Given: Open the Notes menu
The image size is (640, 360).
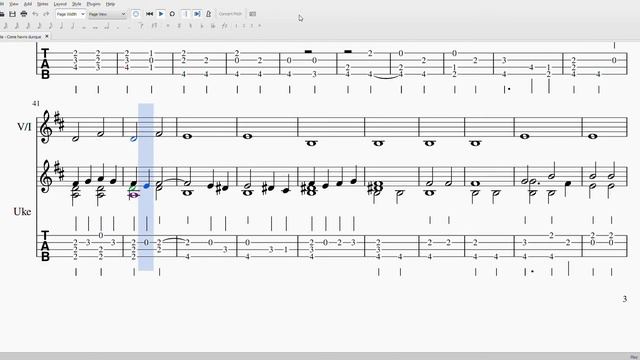Looking at the screenshot, I should [x=42, y=4].
